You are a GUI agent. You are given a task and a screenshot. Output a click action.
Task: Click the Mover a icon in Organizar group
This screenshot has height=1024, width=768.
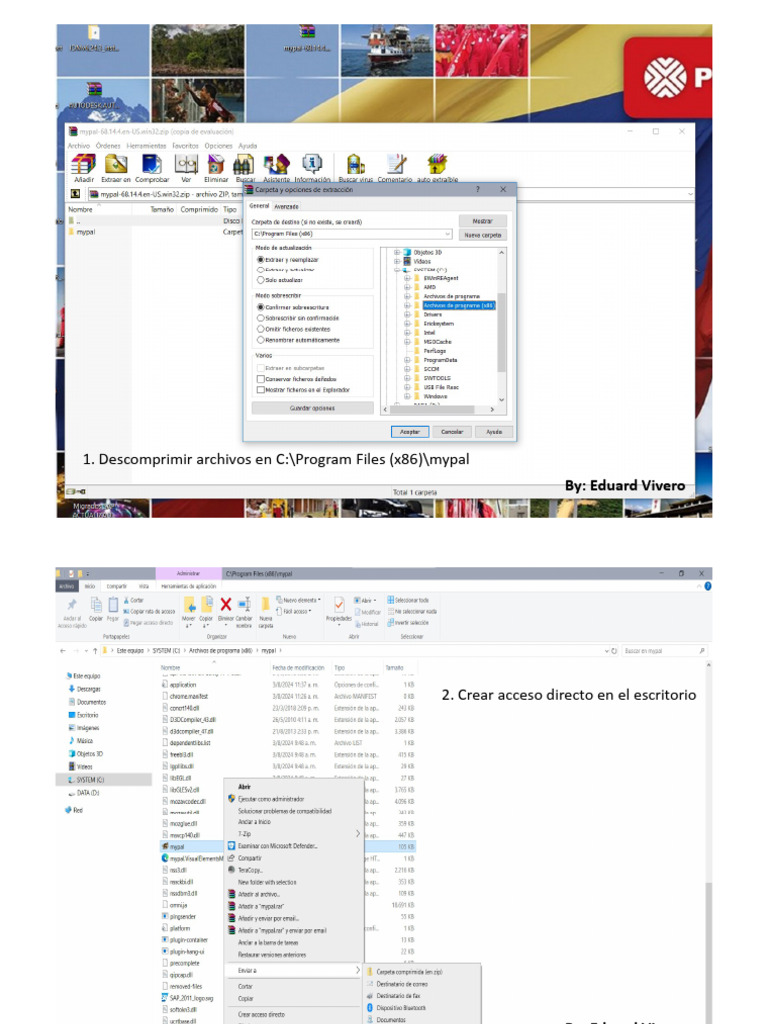189,604
